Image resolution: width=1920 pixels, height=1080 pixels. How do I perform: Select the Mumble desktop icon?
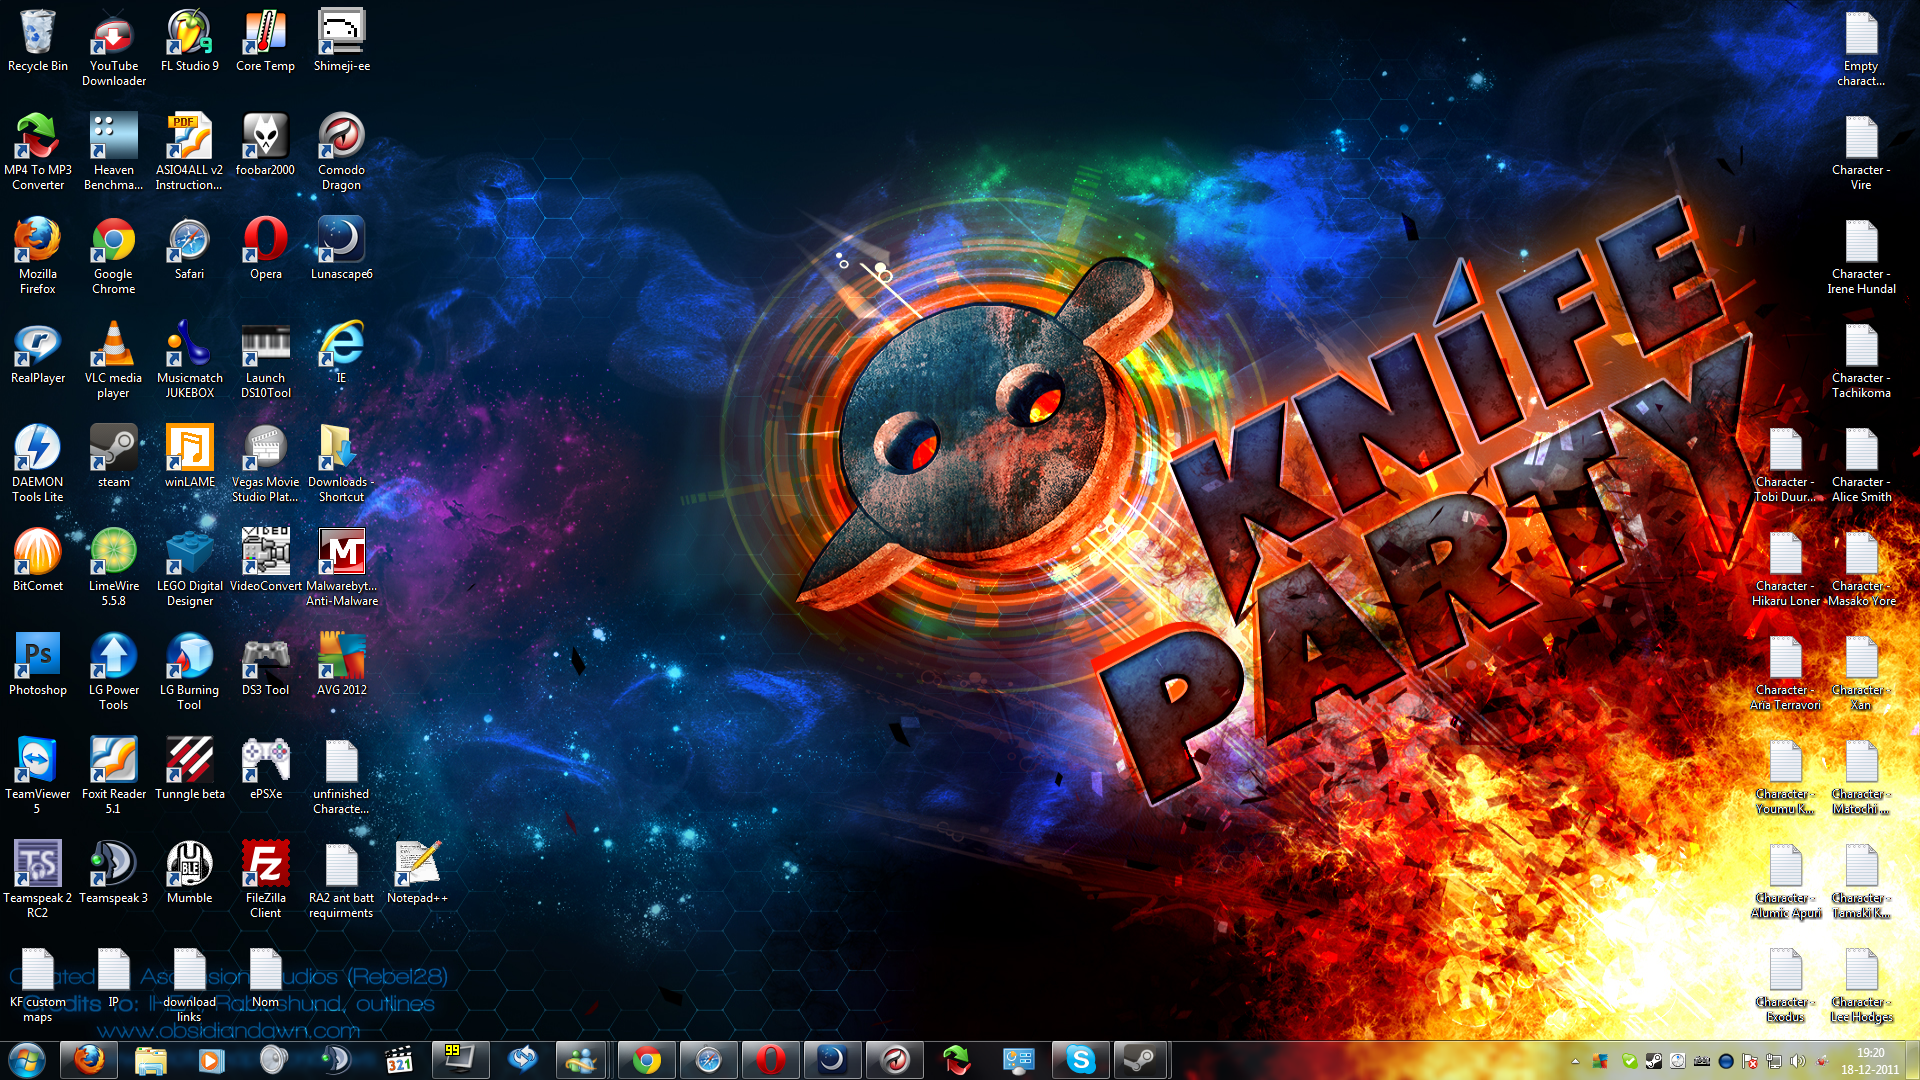[190, 874]
